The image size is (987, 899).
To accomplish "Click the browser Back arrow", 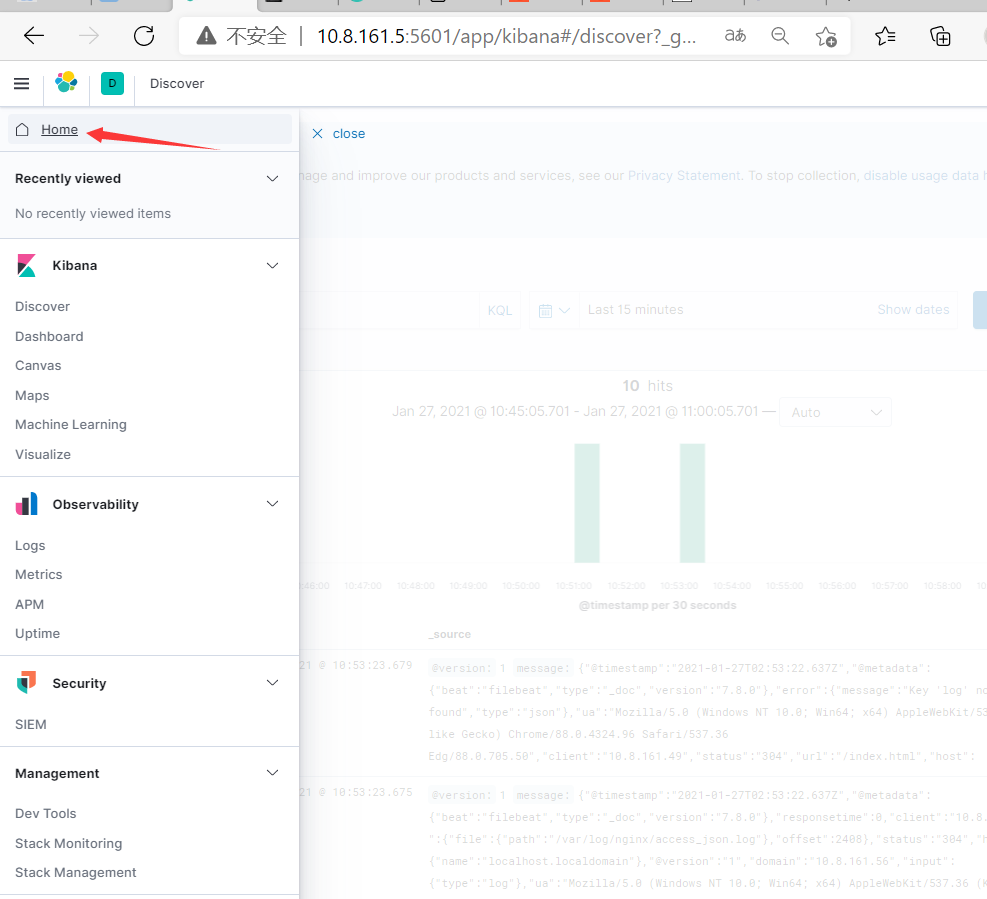I will (34, 36).
